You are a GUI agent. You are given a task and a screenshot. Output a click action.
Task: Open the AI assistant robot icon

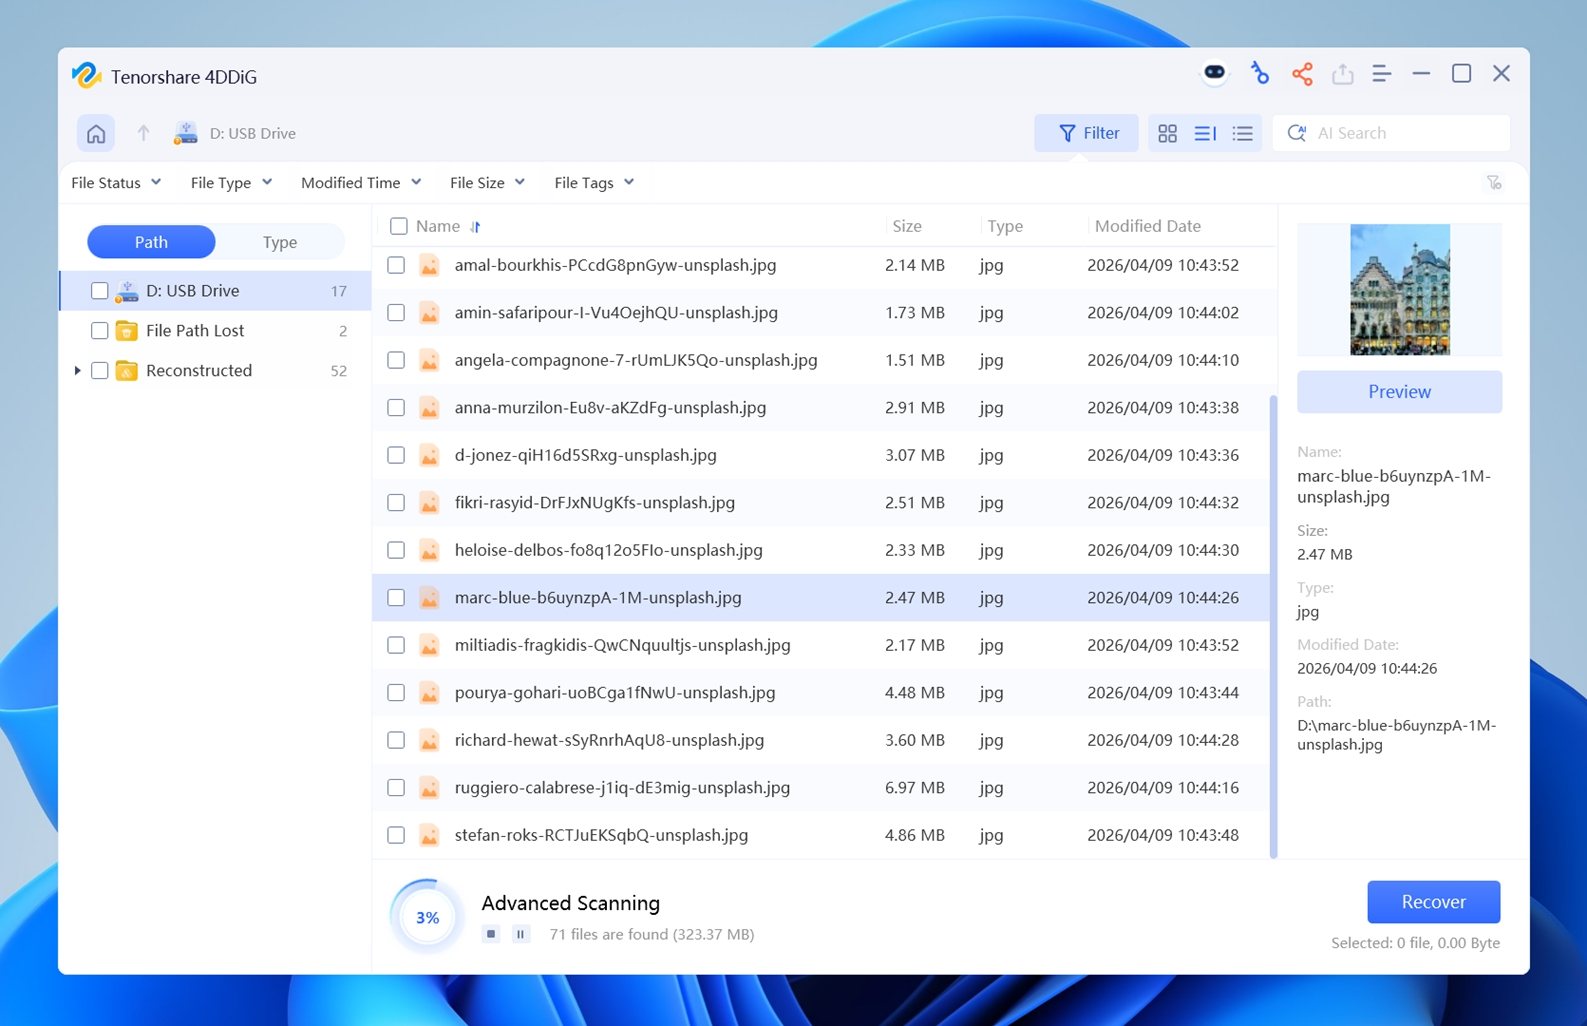pyautogui.click(x=1214, y=73)
